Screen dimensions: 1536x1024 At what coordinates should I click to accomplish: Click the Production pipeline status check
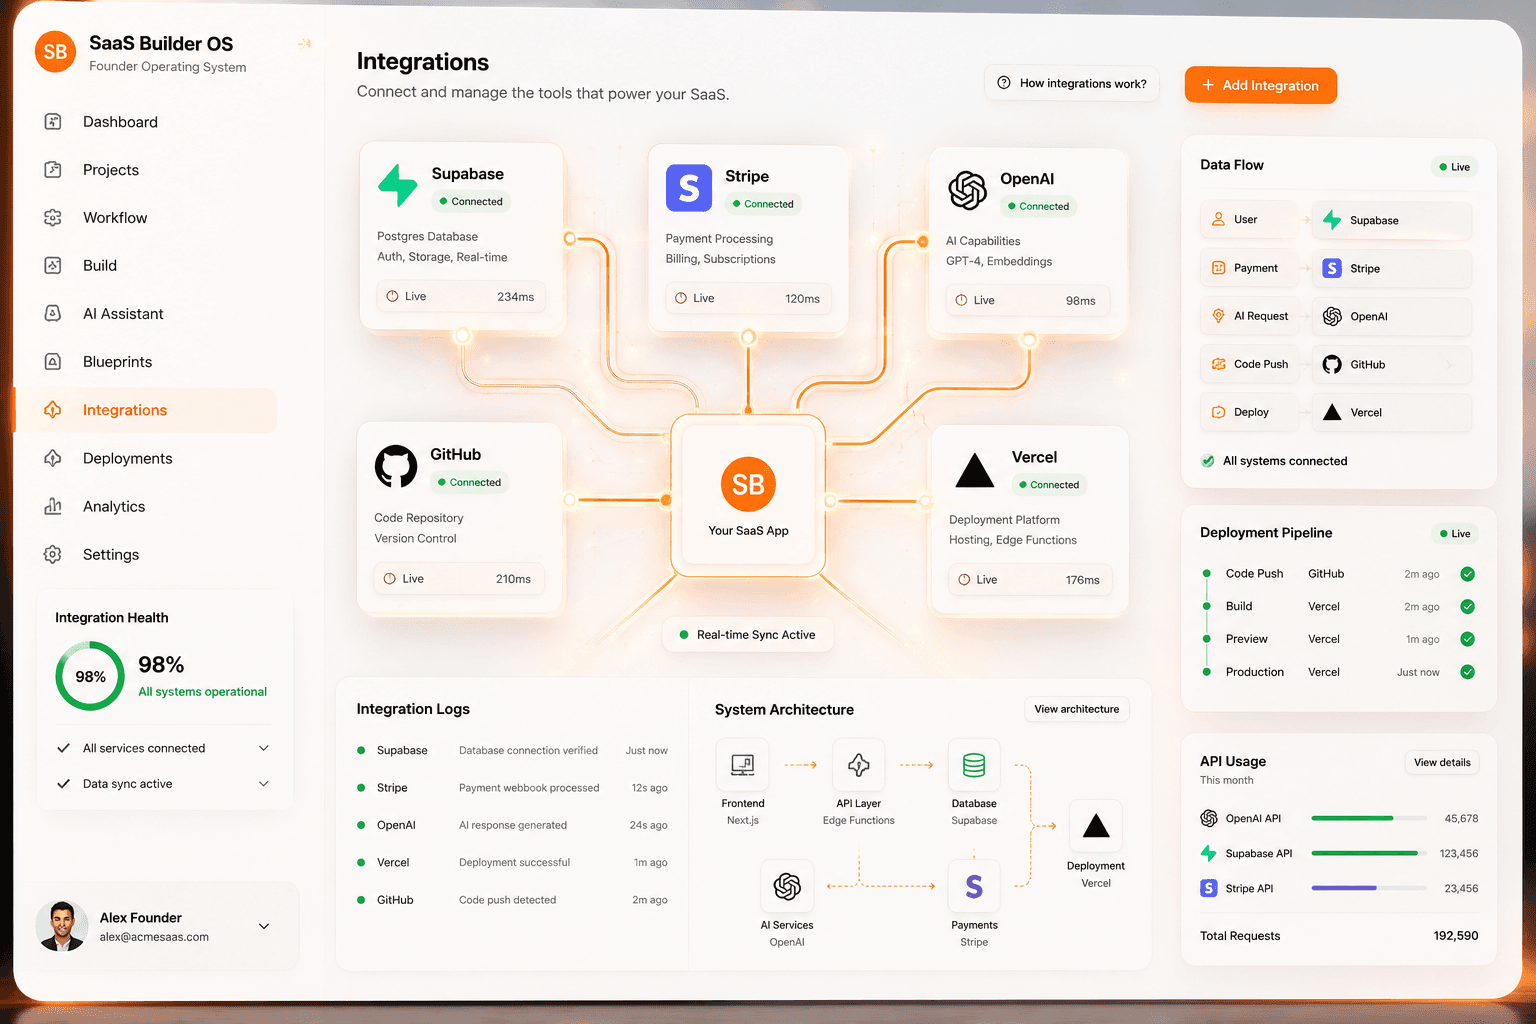[1467, 672]
